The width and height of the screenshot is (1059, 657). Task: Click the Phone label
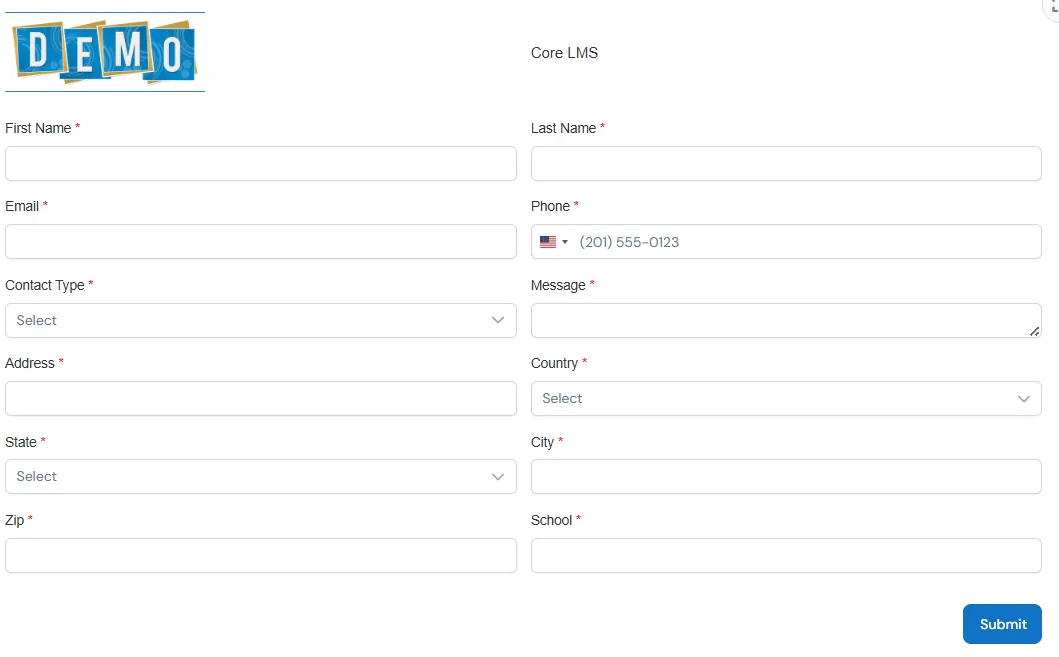point(550,206)
